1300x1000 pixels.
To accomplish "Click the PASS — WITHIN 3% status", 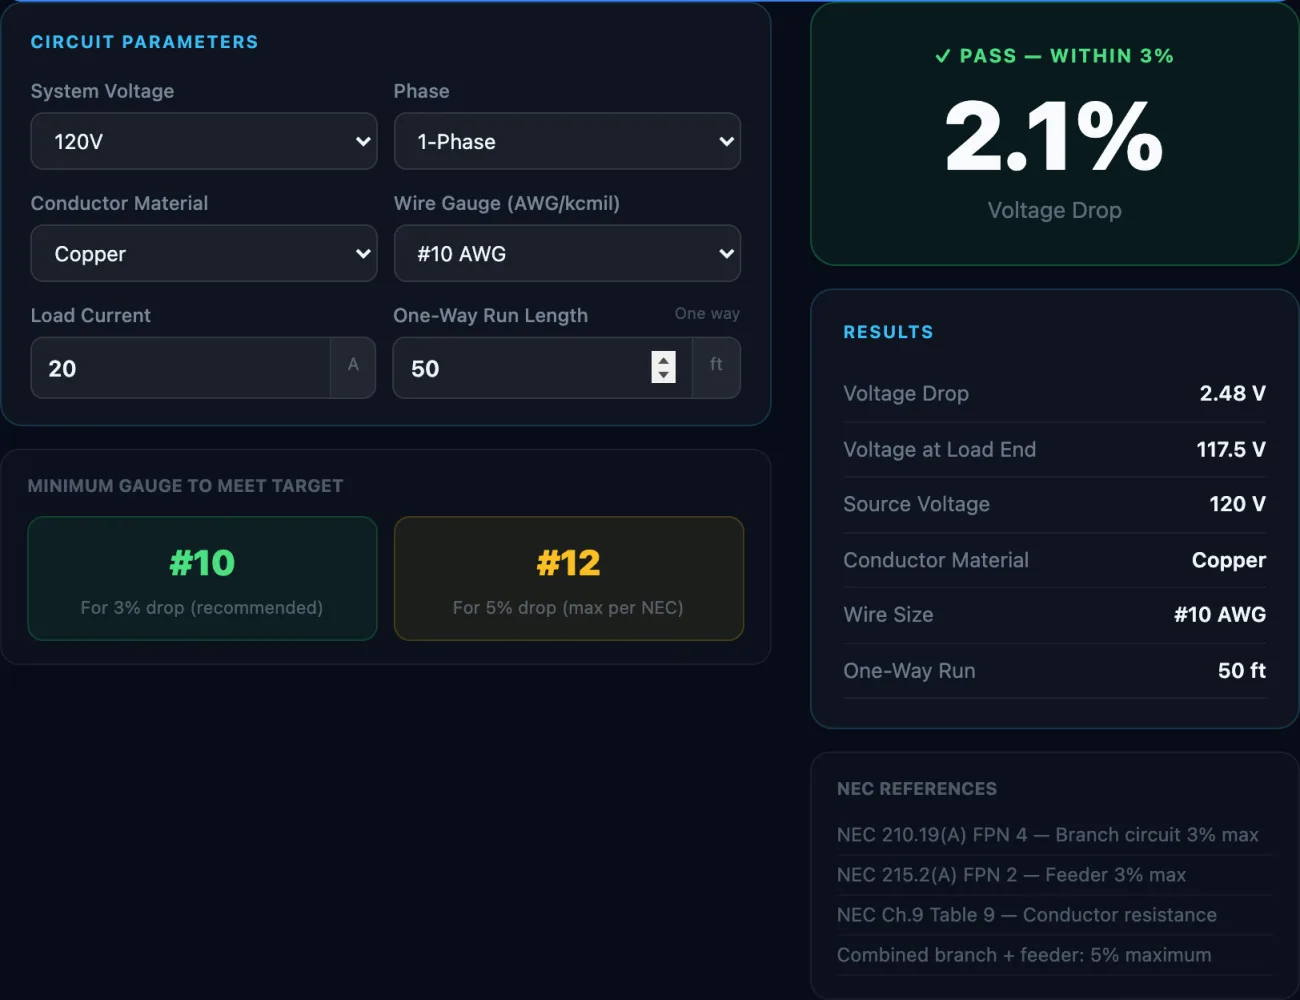I will (x=1054, y=56).
